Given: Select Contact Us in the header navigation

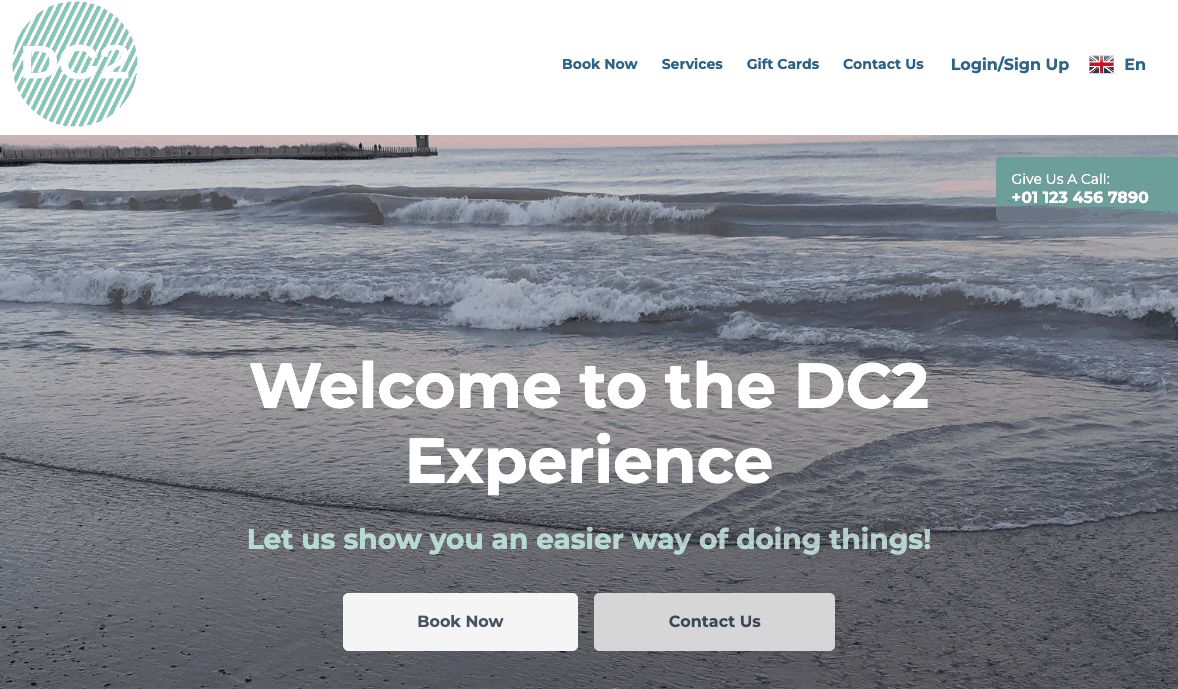Looking at the screenshot, I should point(884,65).
